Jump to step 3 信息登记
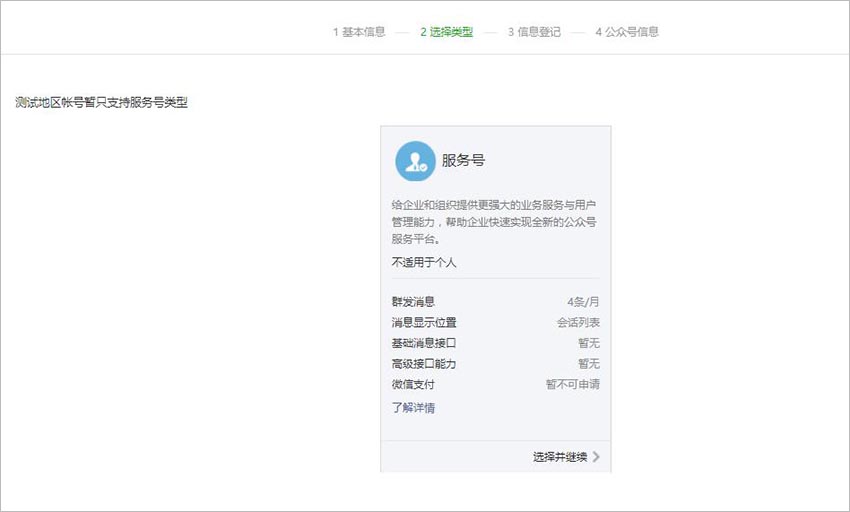850x512 pixels. pos(534,32)
